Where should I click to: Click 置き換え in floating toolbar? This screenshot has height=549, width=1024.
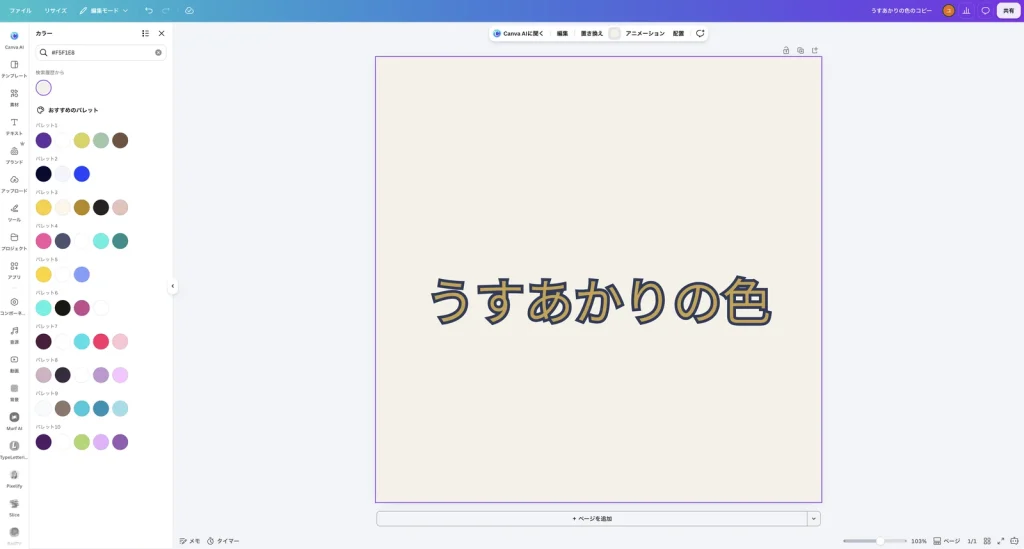point(592,33)
